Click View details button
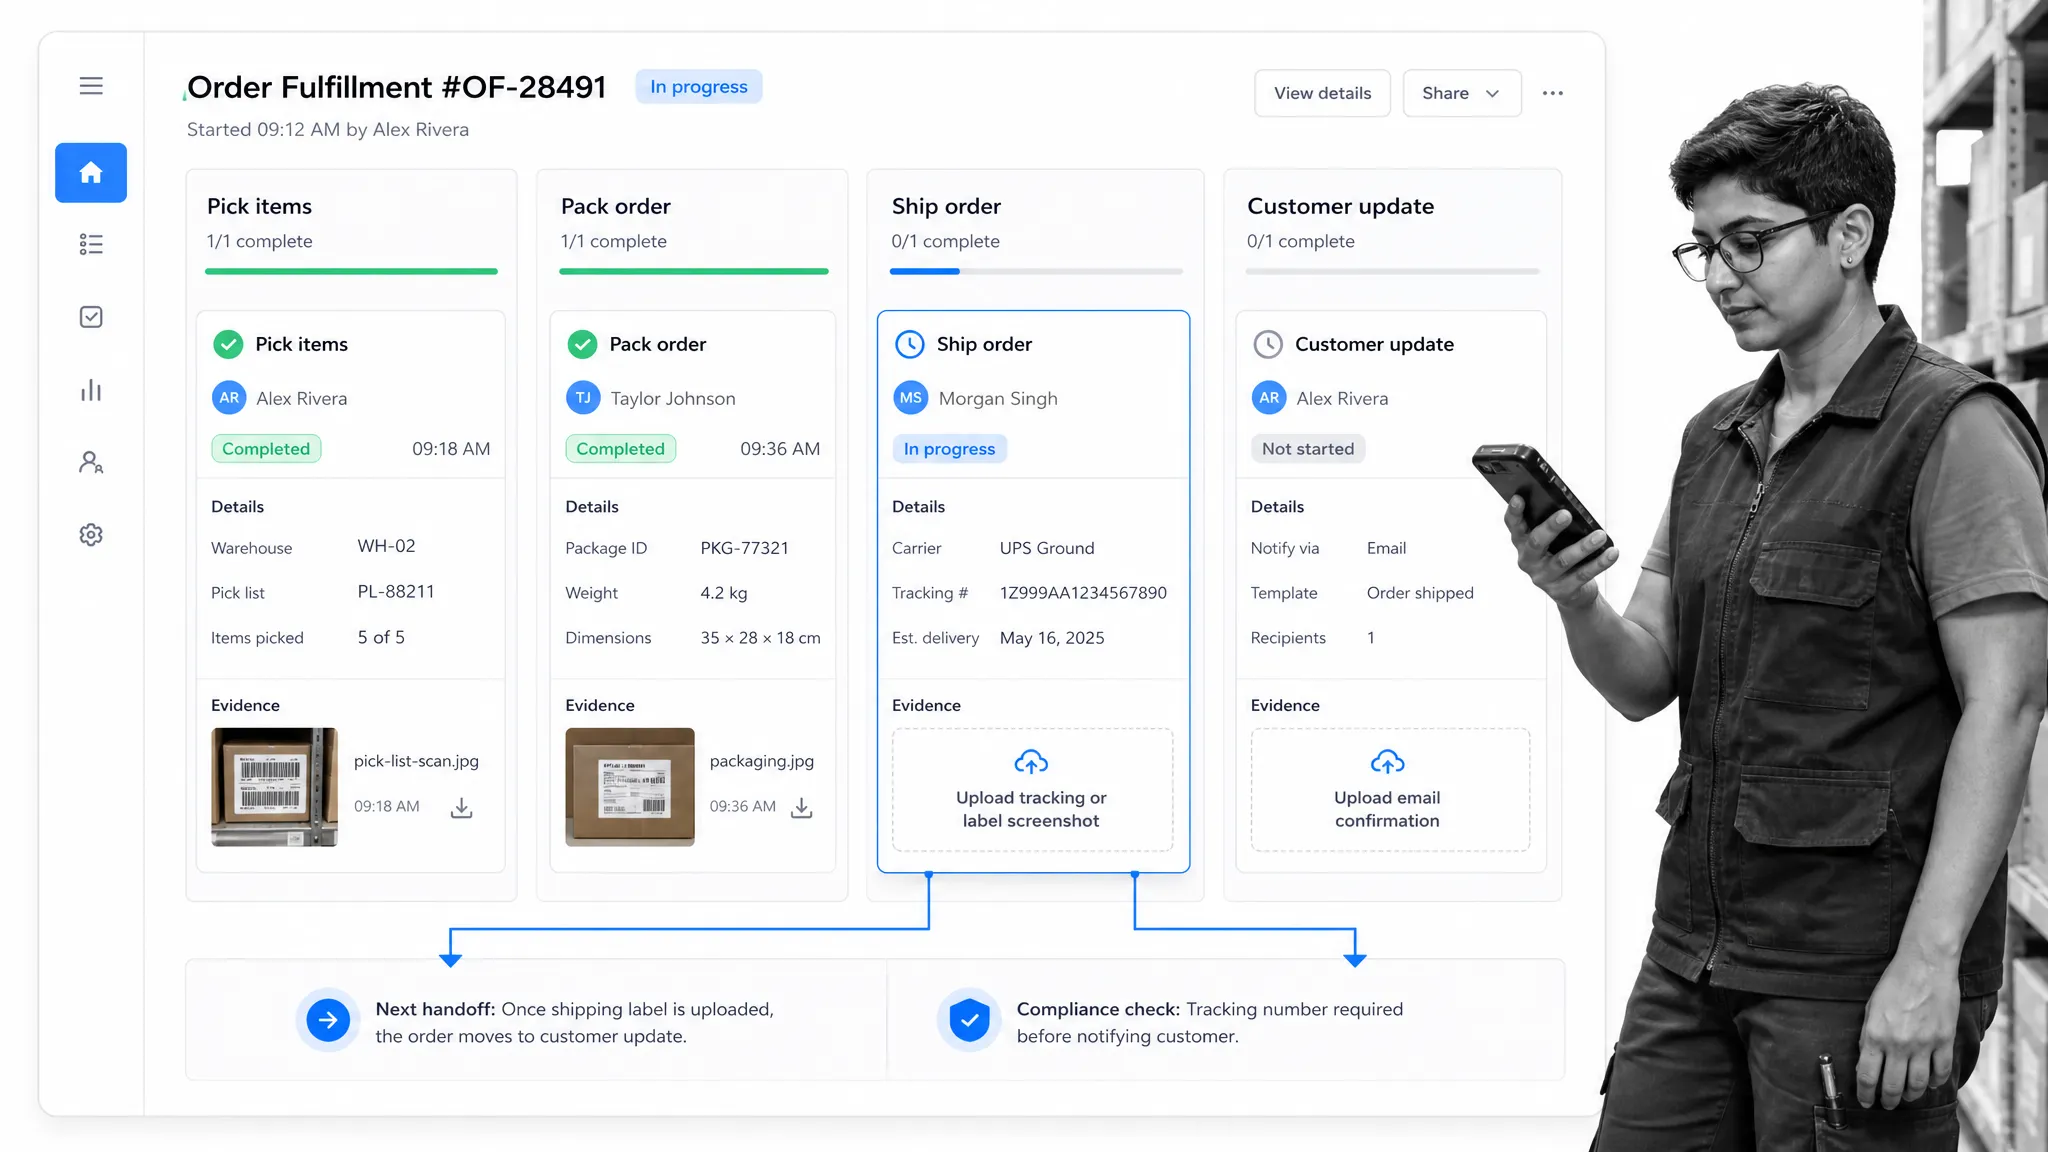 tap(1322, 93)
